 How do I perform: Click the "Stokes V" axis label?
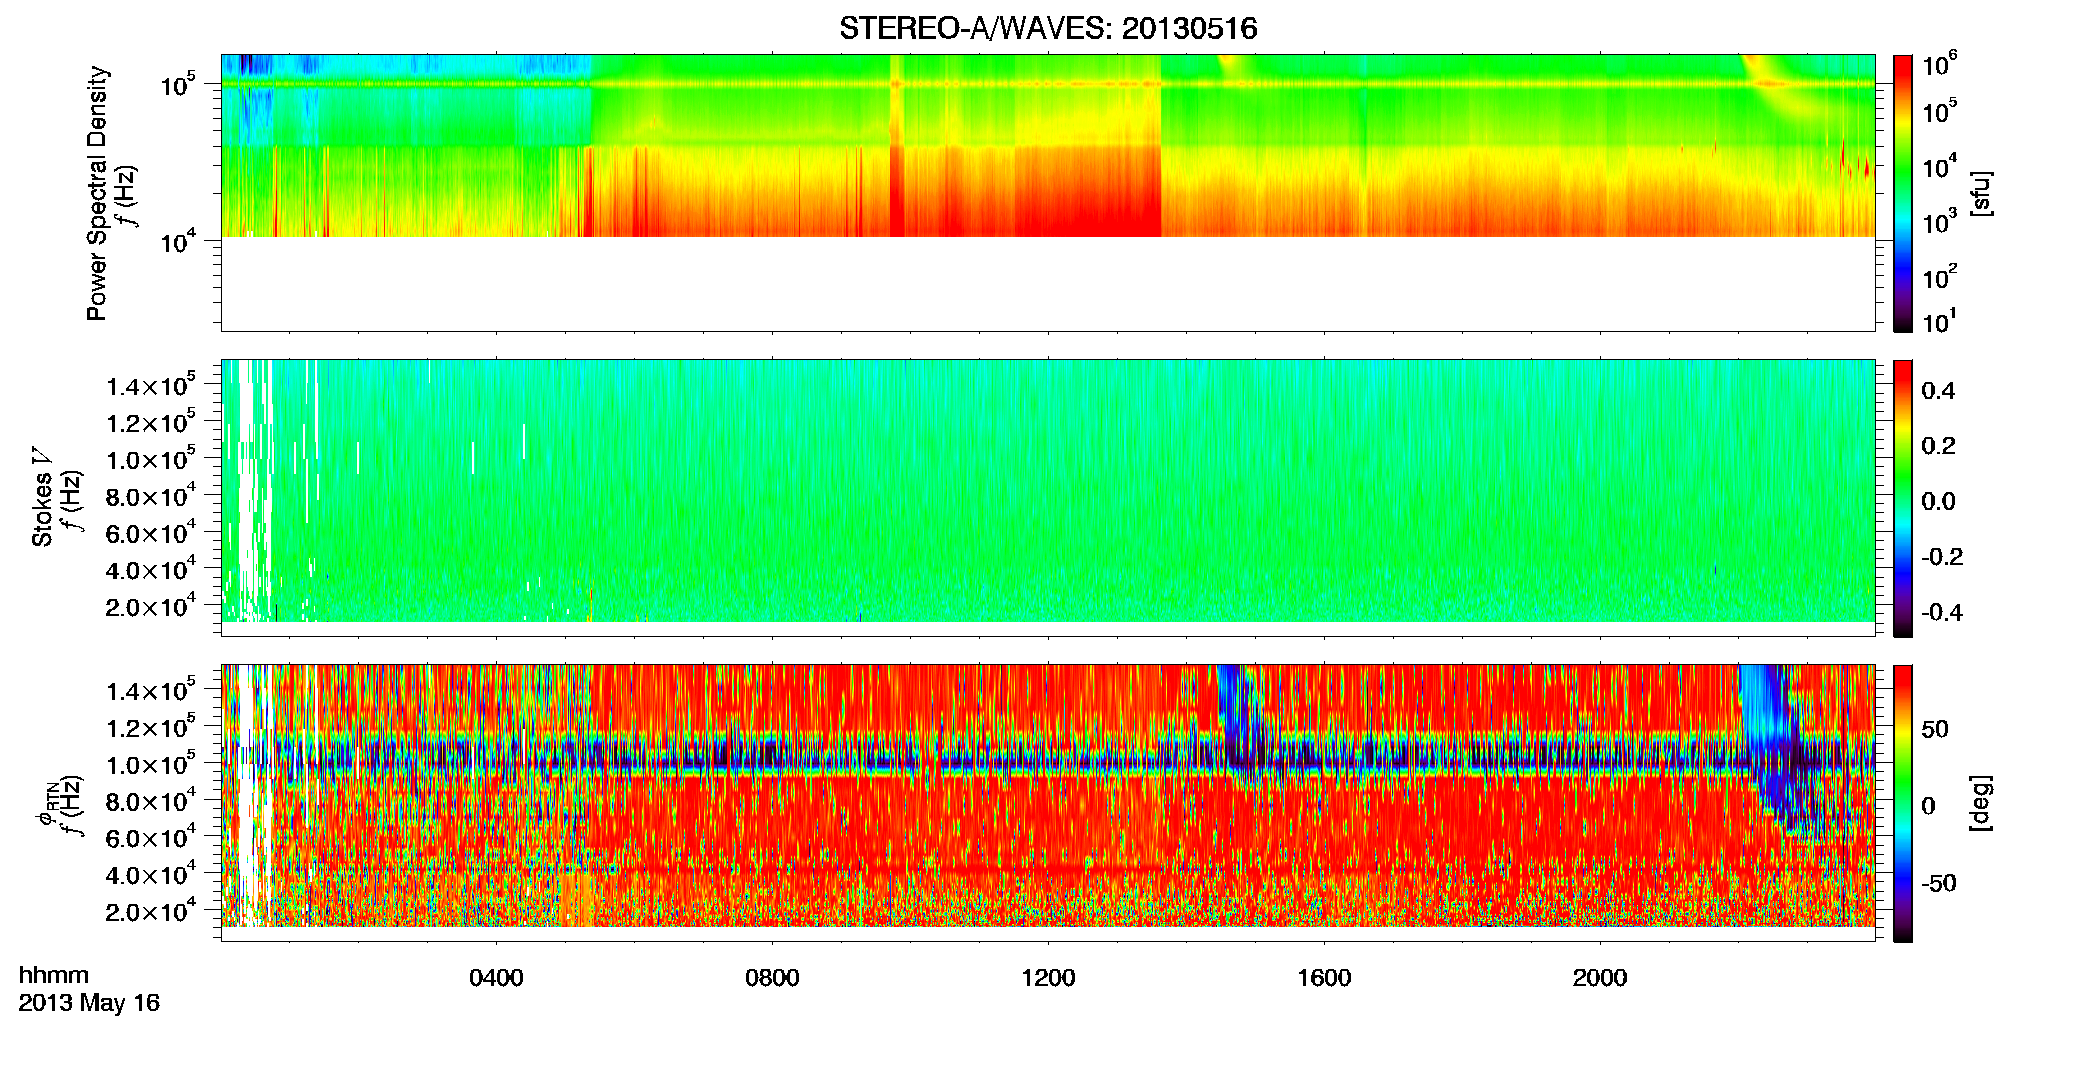click(x=42, y=497)
